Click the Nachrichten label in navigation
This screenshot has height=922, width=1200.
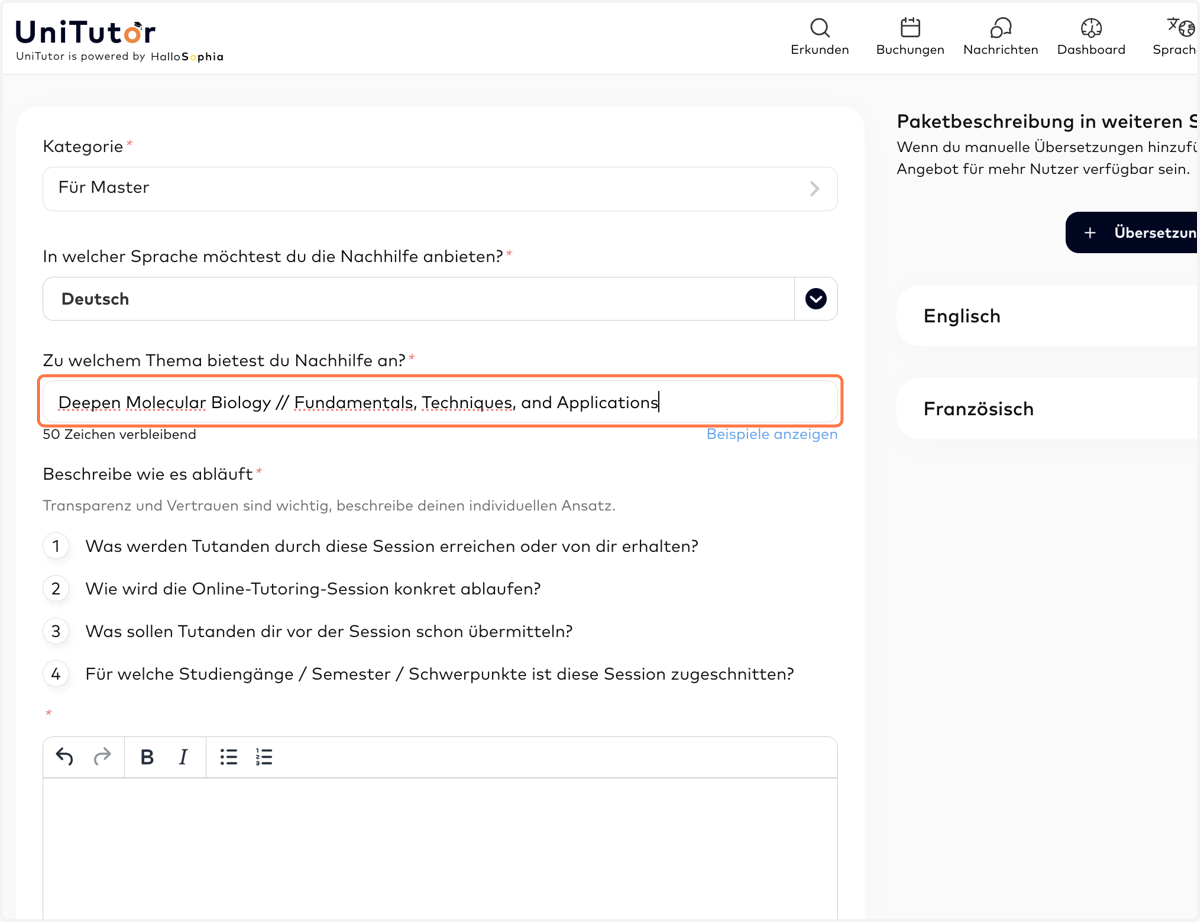1001,50
